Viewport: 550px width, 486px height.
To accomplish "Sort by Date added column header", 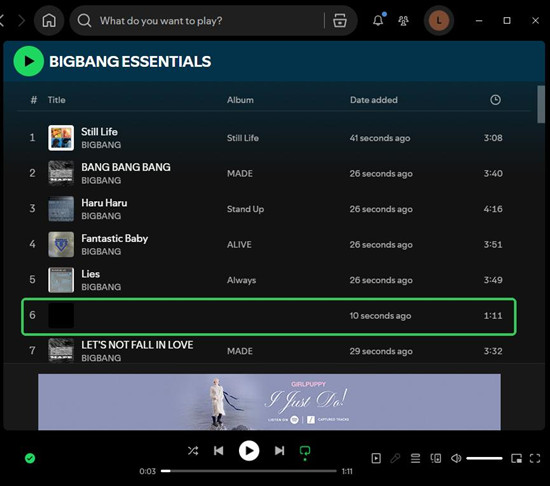I will (374, 100).
